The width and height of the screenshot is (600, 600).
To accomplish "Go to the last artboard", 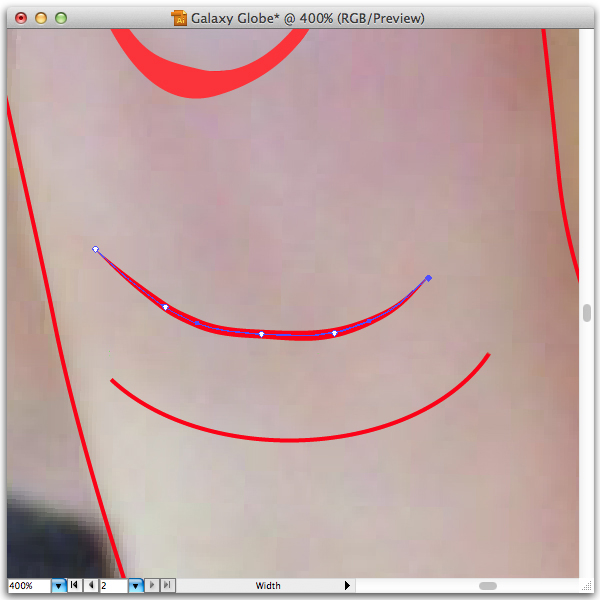I will tap(168, 585).
